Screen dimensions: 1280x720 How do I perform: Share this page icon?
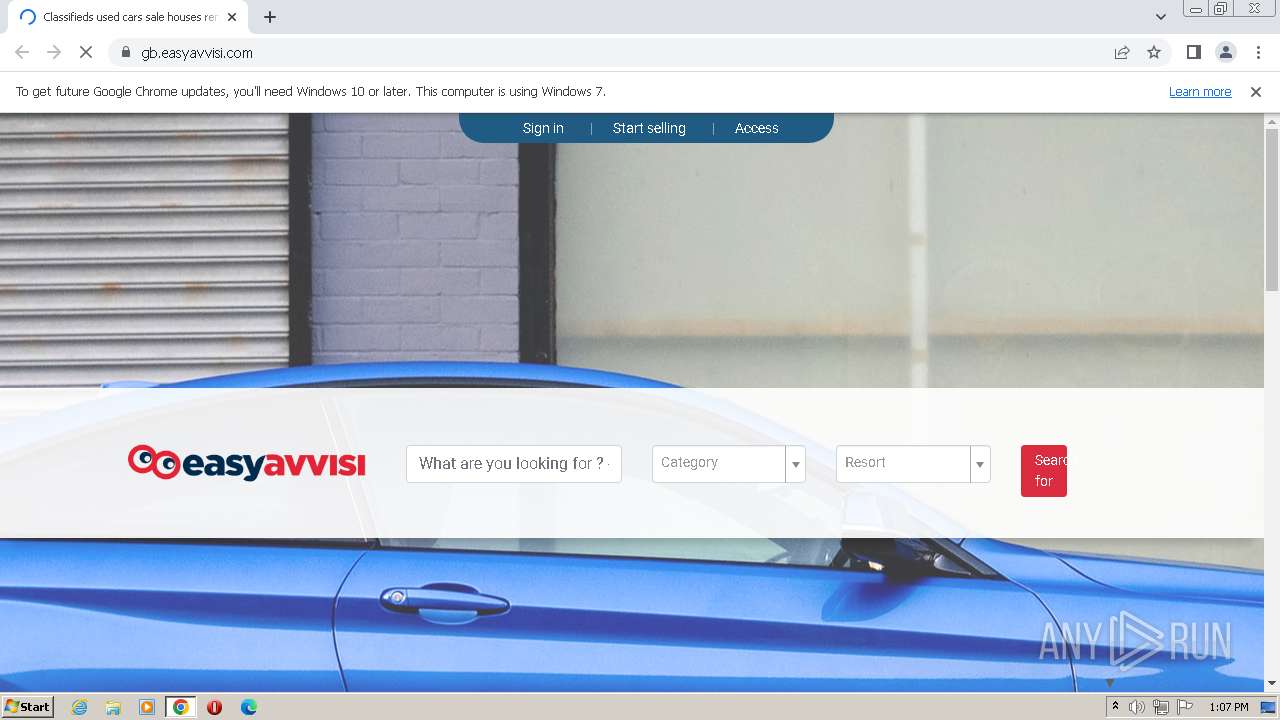point(1122,52)
